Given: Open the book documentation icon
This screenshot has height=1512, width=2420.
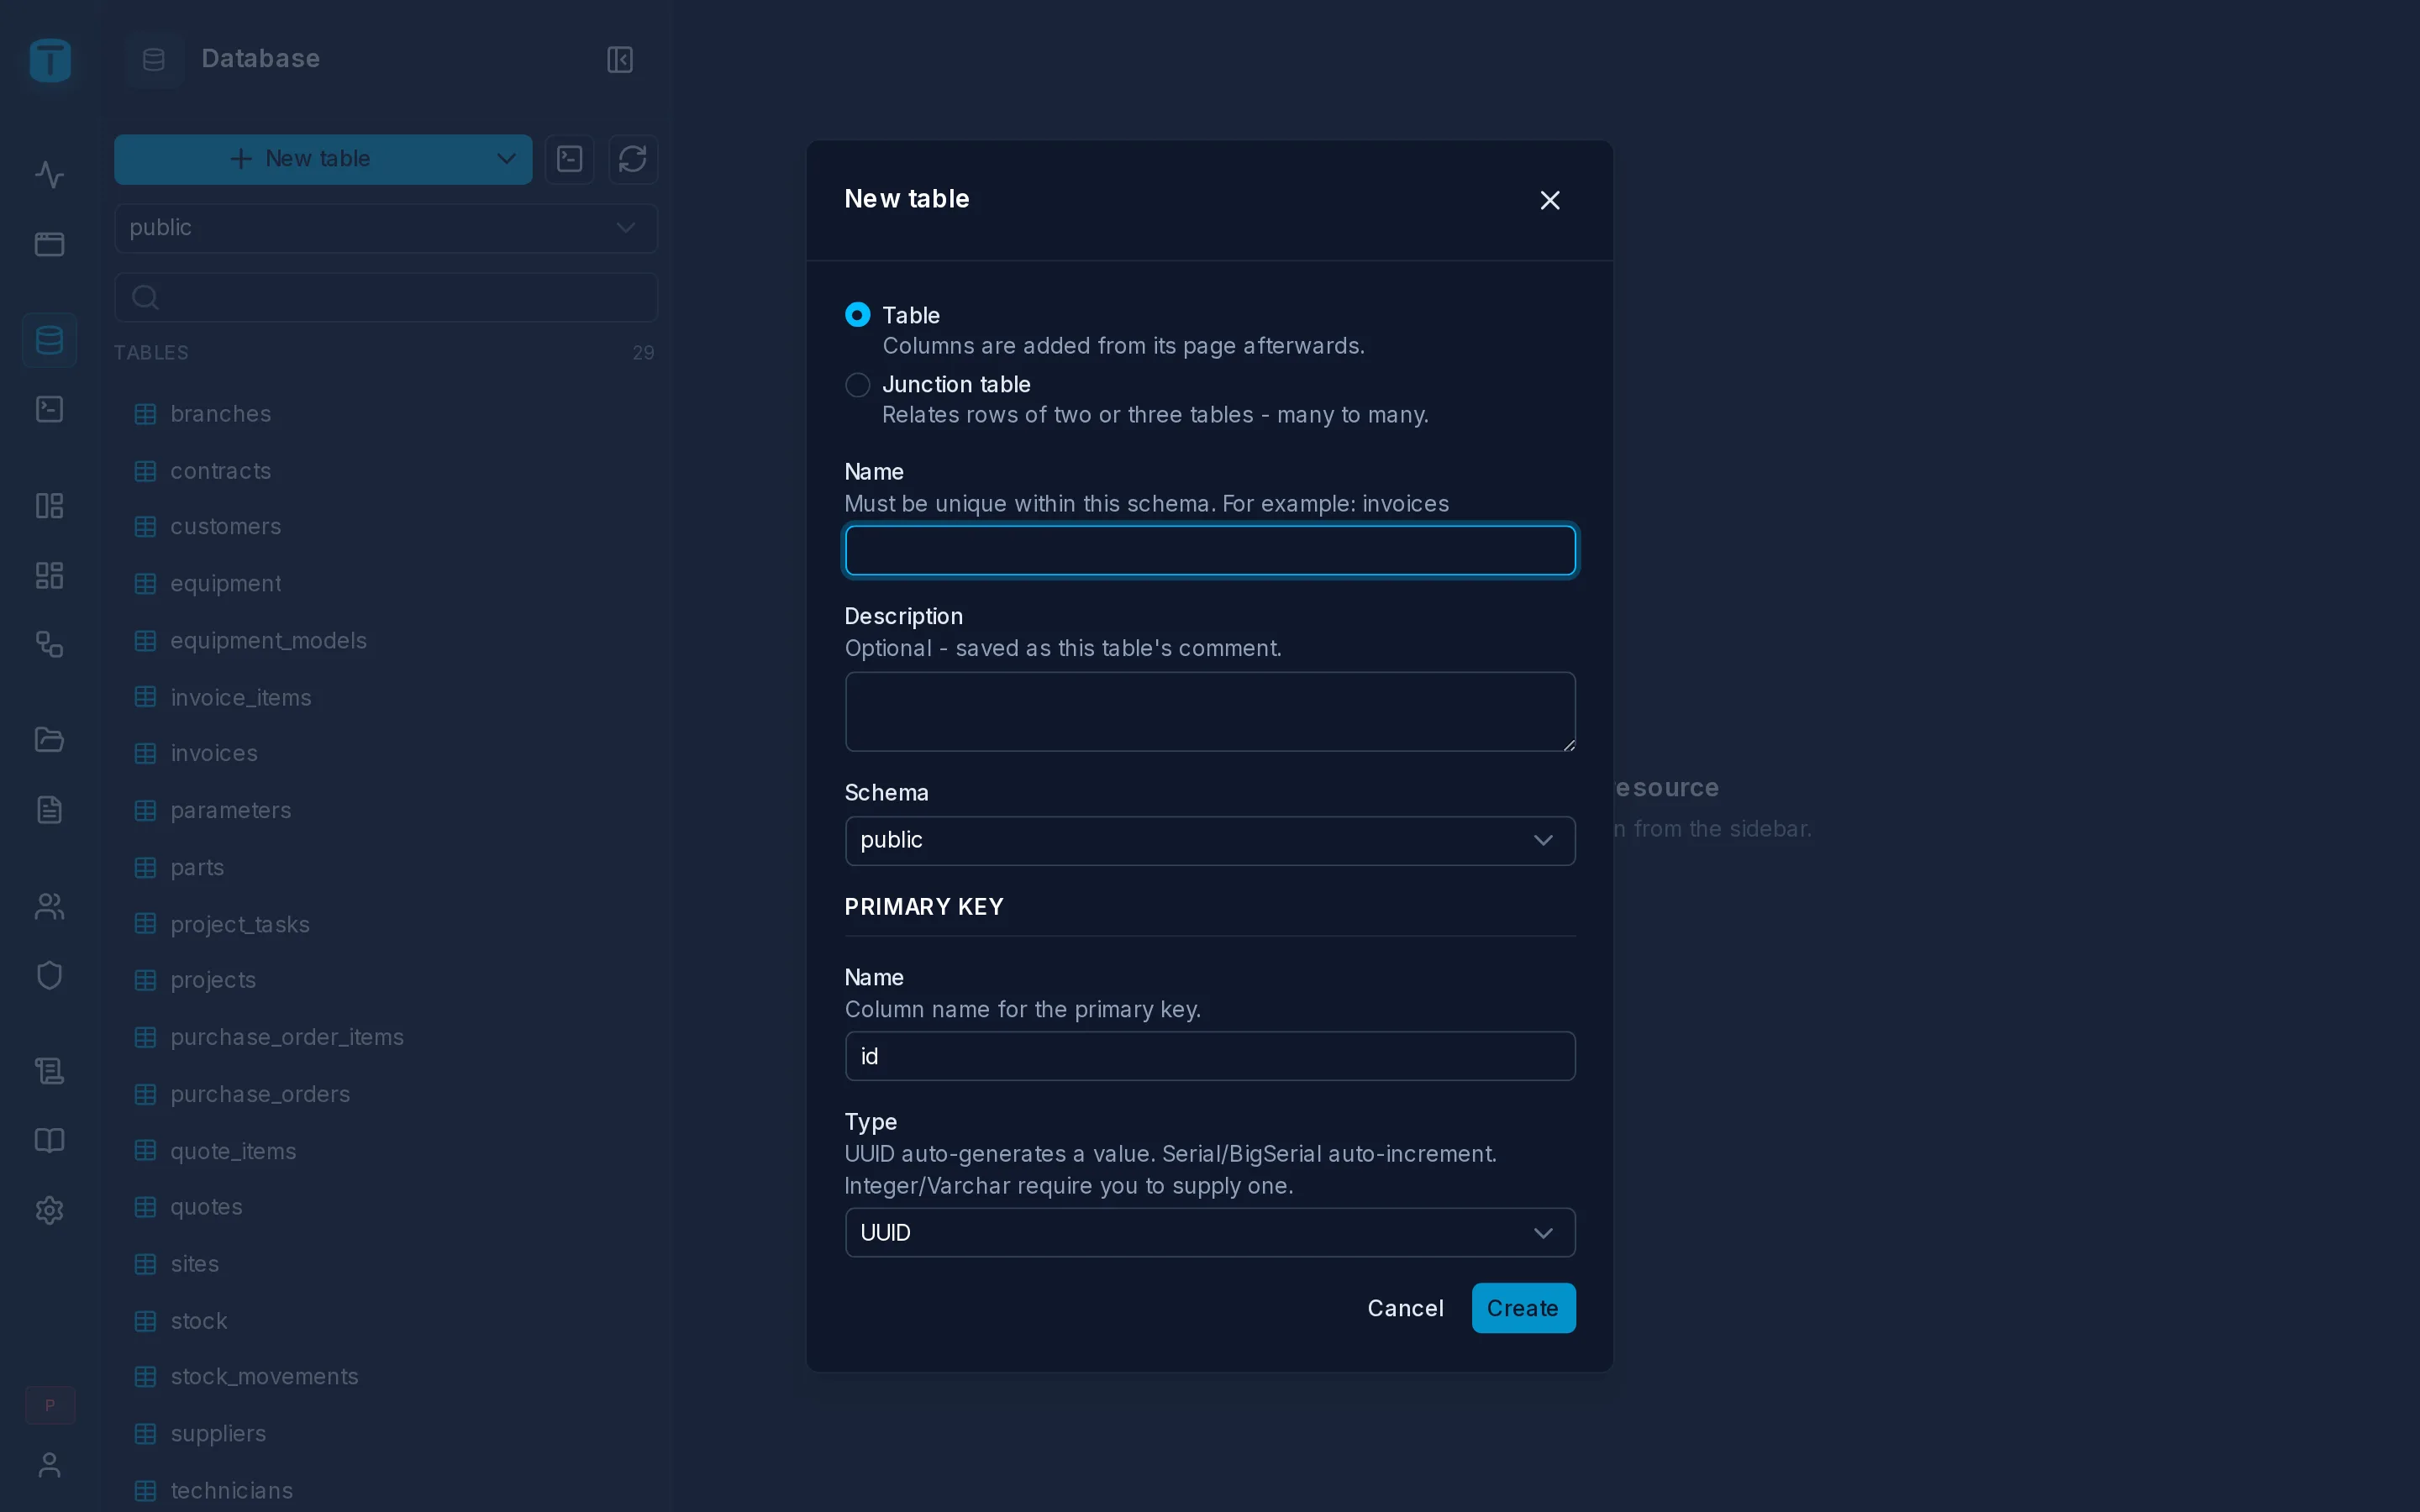Looking at the screenshot, I should (50, 1141).
